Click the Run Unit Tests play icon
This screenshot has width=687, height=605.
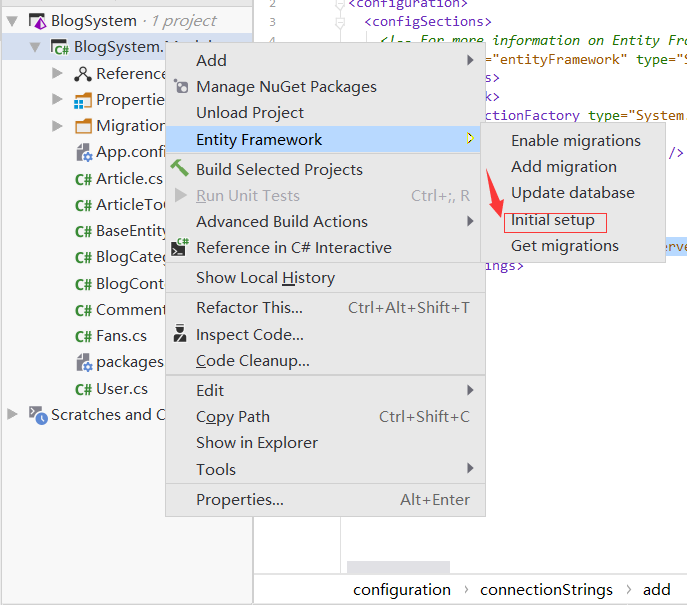[x=180, y=195]
